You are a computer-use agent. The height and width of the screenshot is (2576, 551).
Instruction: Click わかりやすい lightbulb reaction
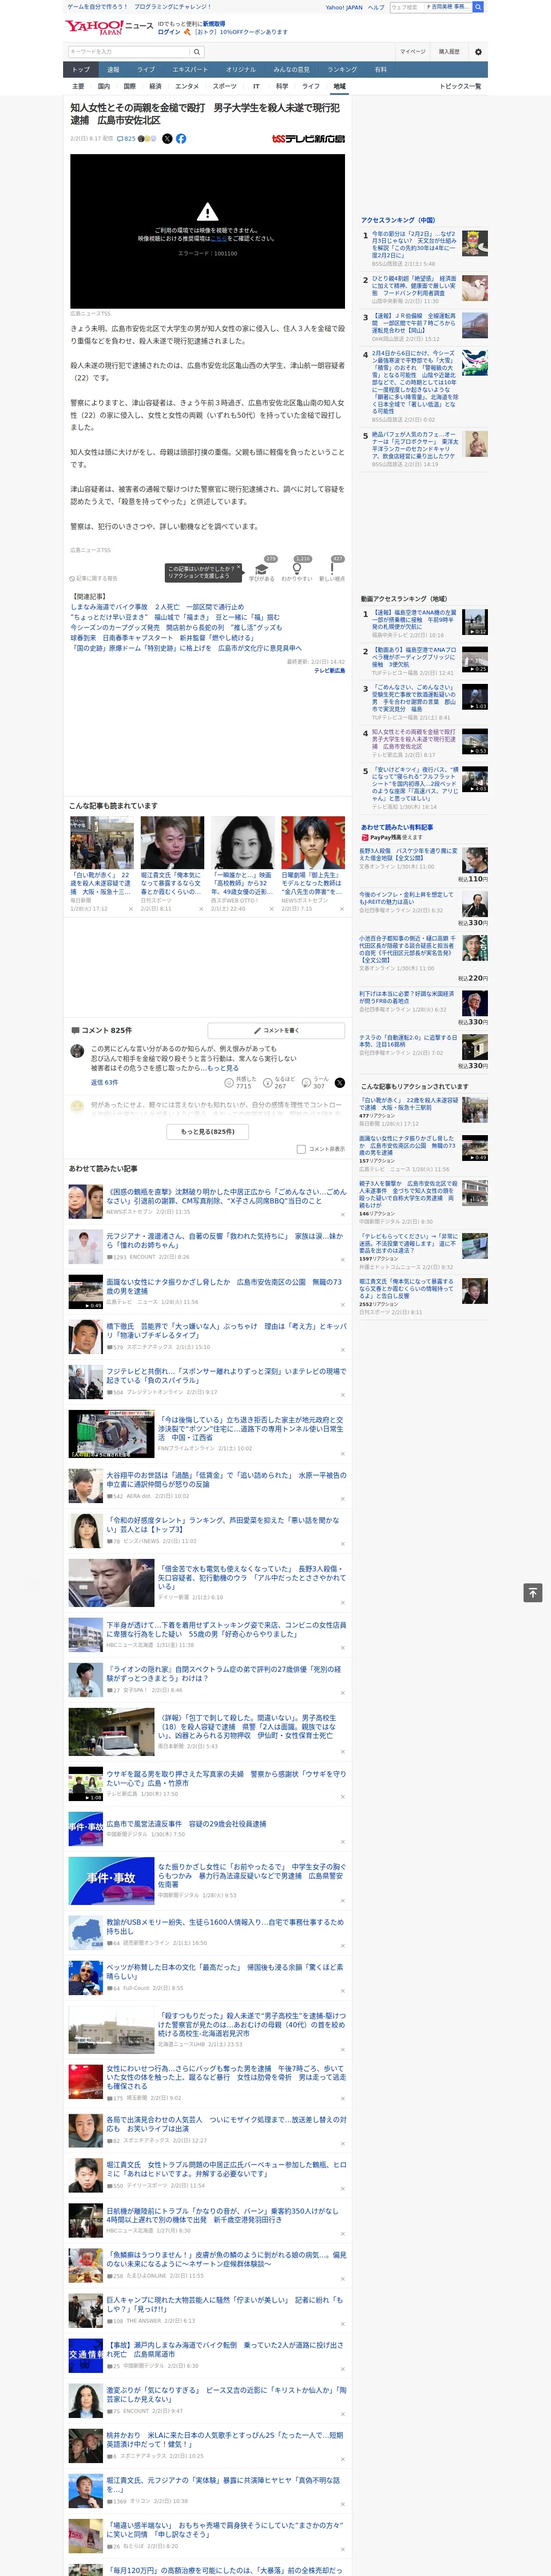coord(296,569)
